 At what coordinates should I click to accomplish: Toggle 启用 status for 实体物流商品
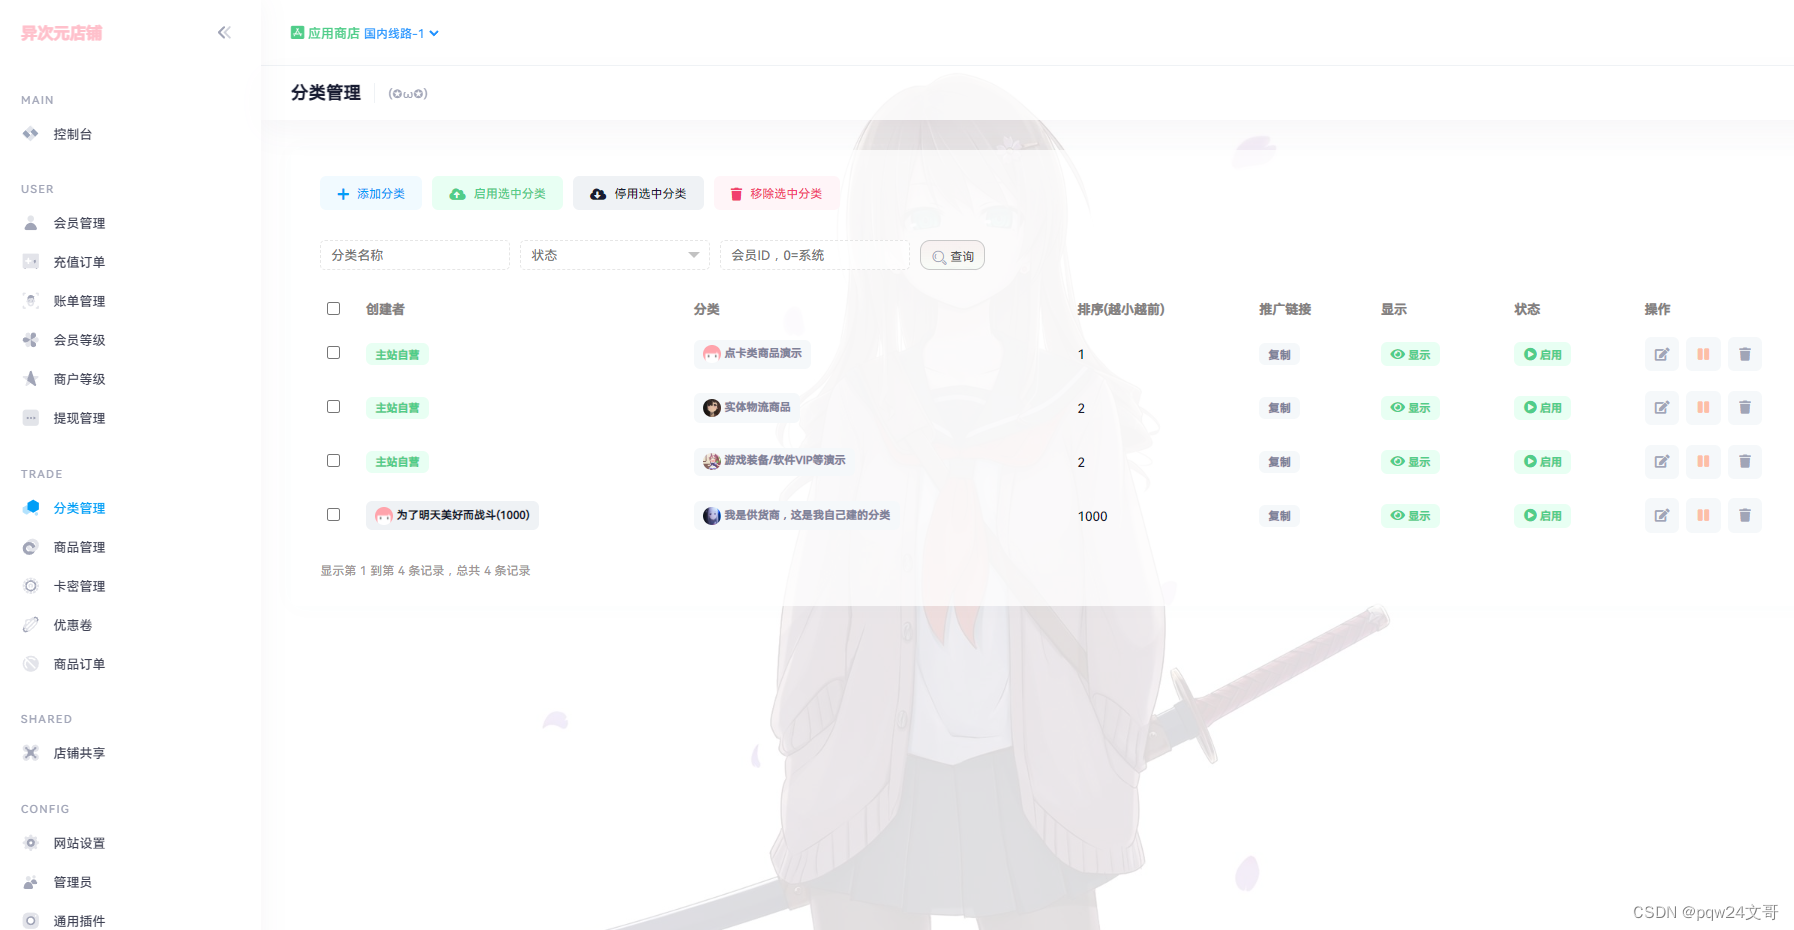tap(1542, 407)
